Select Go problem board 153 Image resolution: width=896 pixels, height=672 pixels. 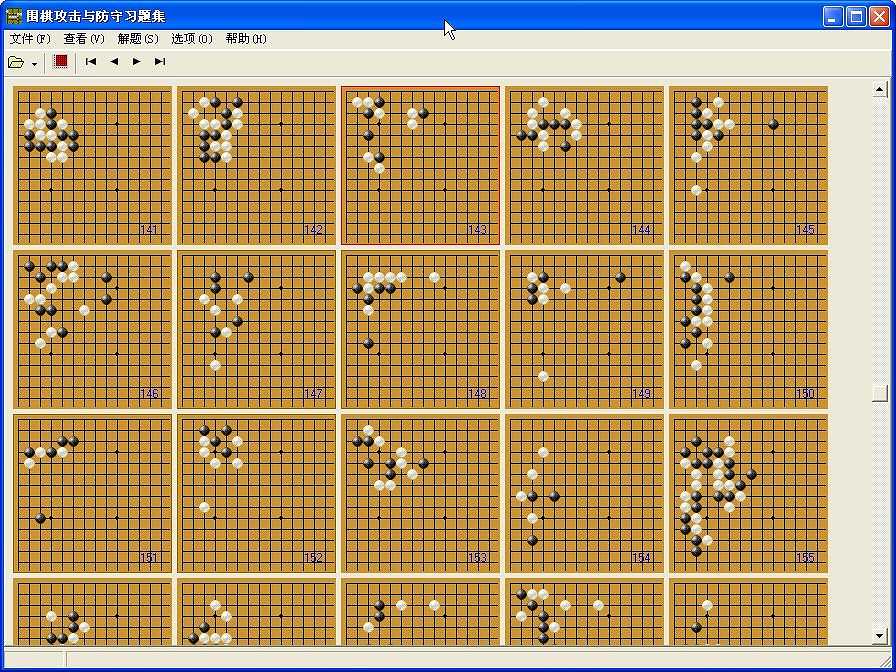click(421, 494)
